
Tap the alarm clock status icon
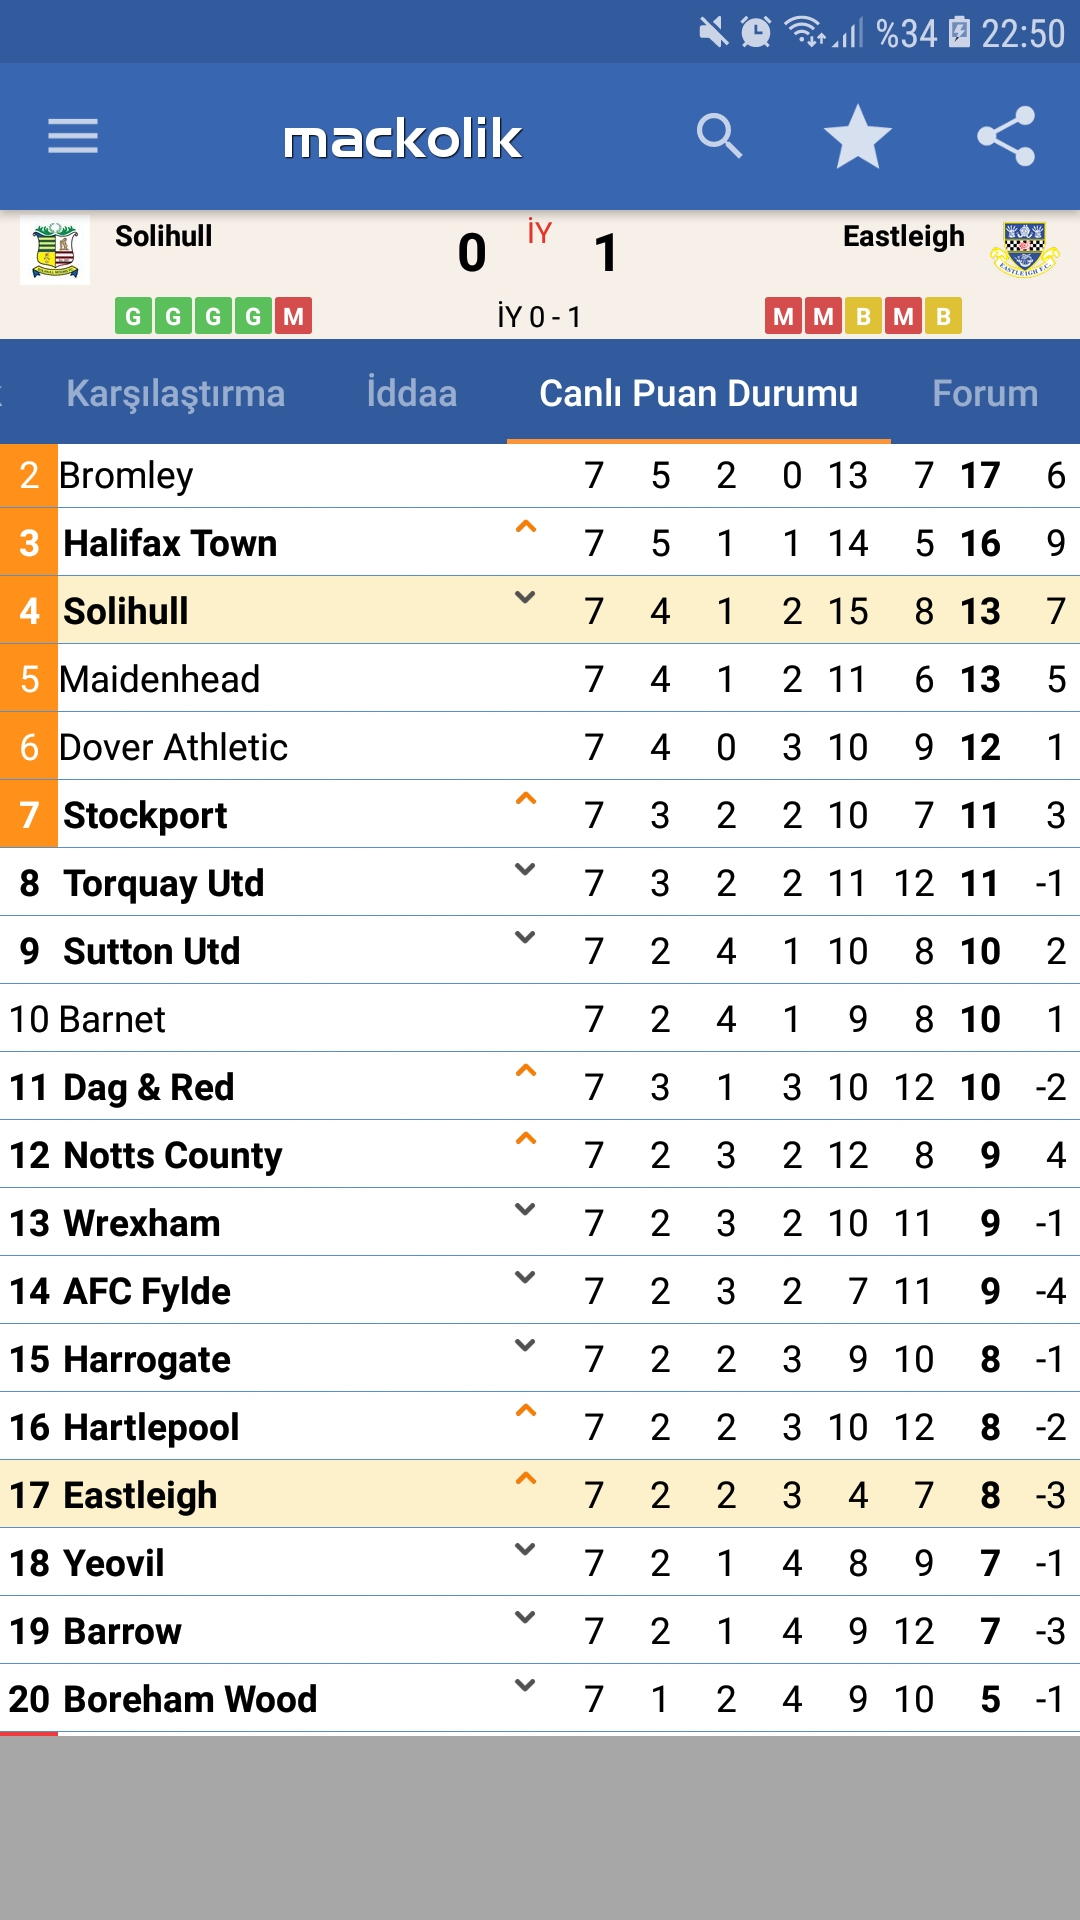tap(756, 33)
